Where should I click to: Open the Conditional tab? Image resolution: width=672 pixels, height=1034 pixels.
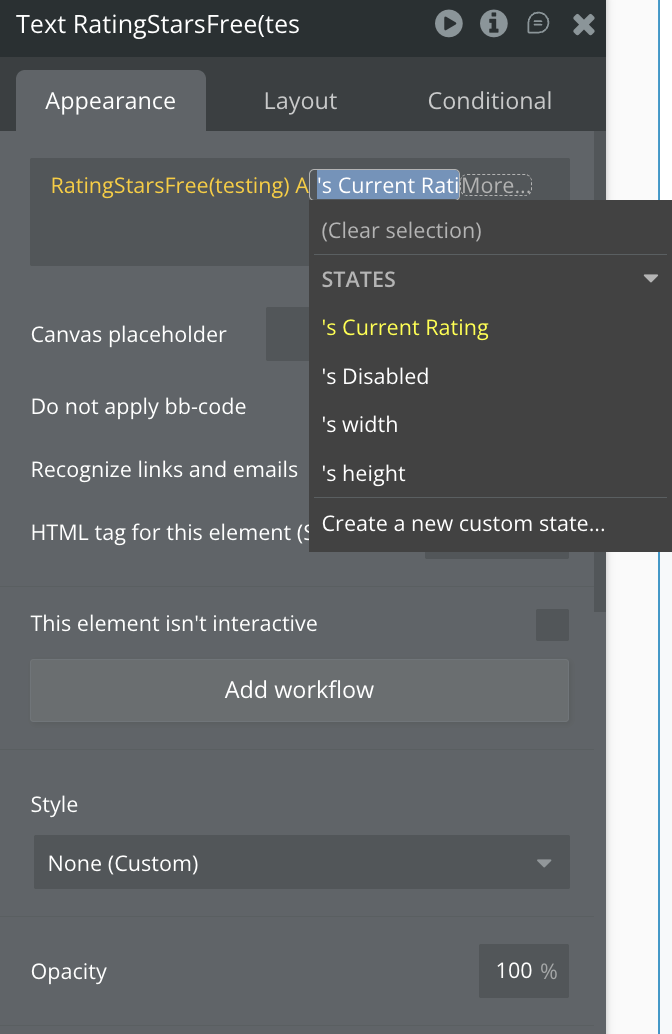(489, 101)
